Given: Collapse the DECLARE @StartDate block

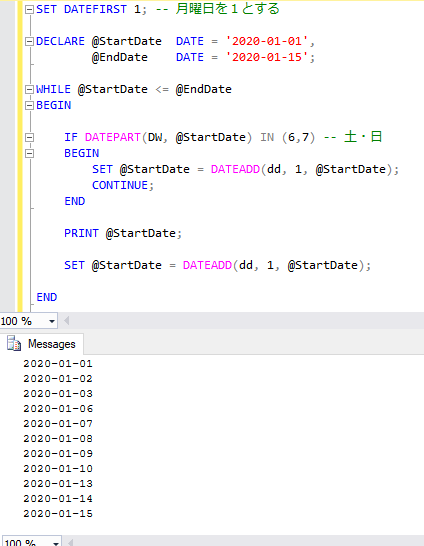Looking at the screenshot, I should click(x=30, y=42).
